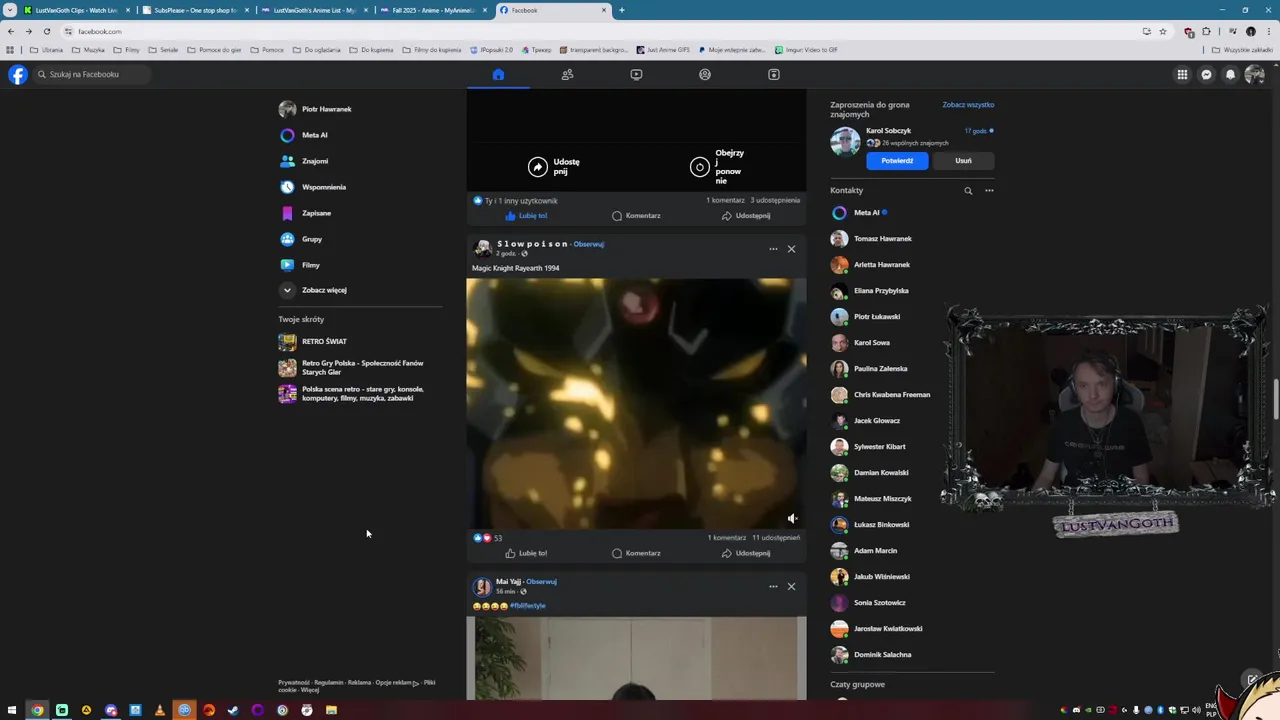Comment on the Slowpoison post
The image size is (1280, 720).
636,553
